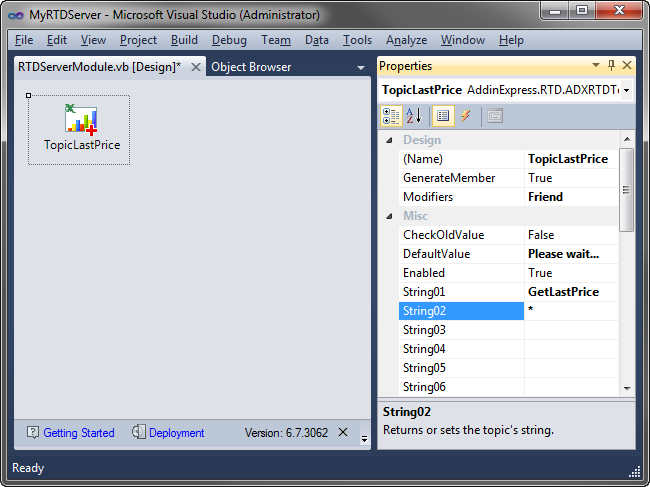Select the DefaultValue property

[461, 254]
